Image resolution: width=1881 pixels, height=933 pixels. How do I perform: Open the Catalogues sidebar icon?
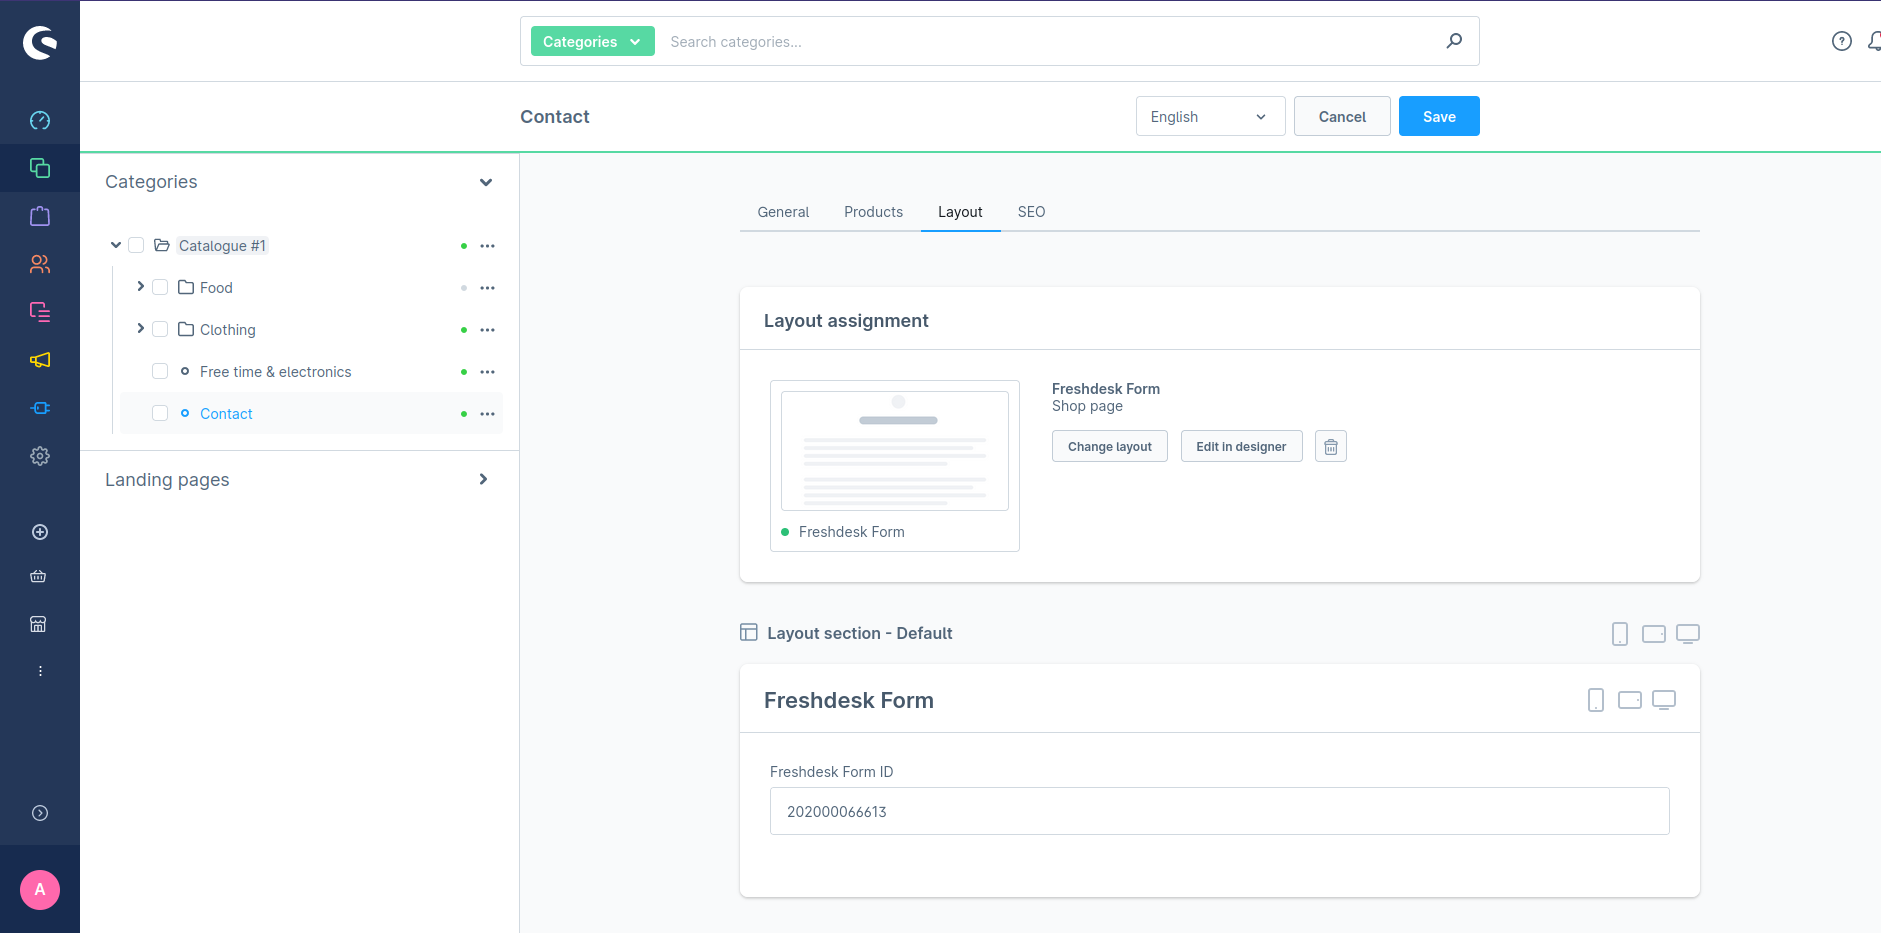pyautogui.click(x=40, y=168)
